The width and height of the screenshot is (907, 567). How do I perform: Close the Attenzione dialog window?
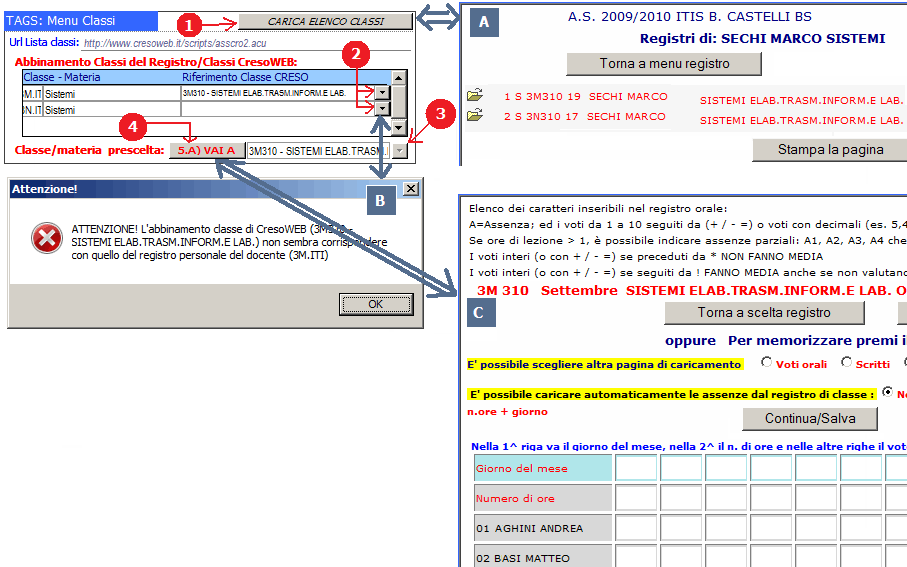pos(410,189)
